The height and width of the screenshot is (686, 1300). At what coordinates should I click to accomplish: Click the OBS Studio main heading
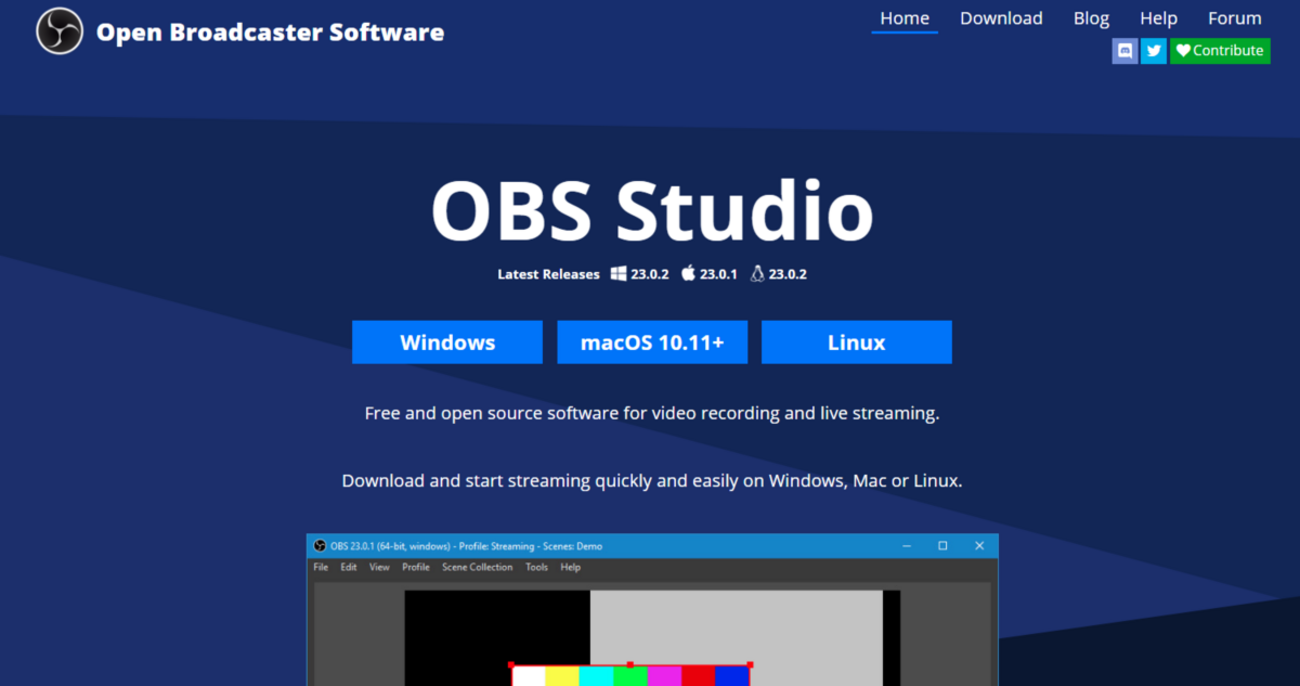(x=652, y=211)
